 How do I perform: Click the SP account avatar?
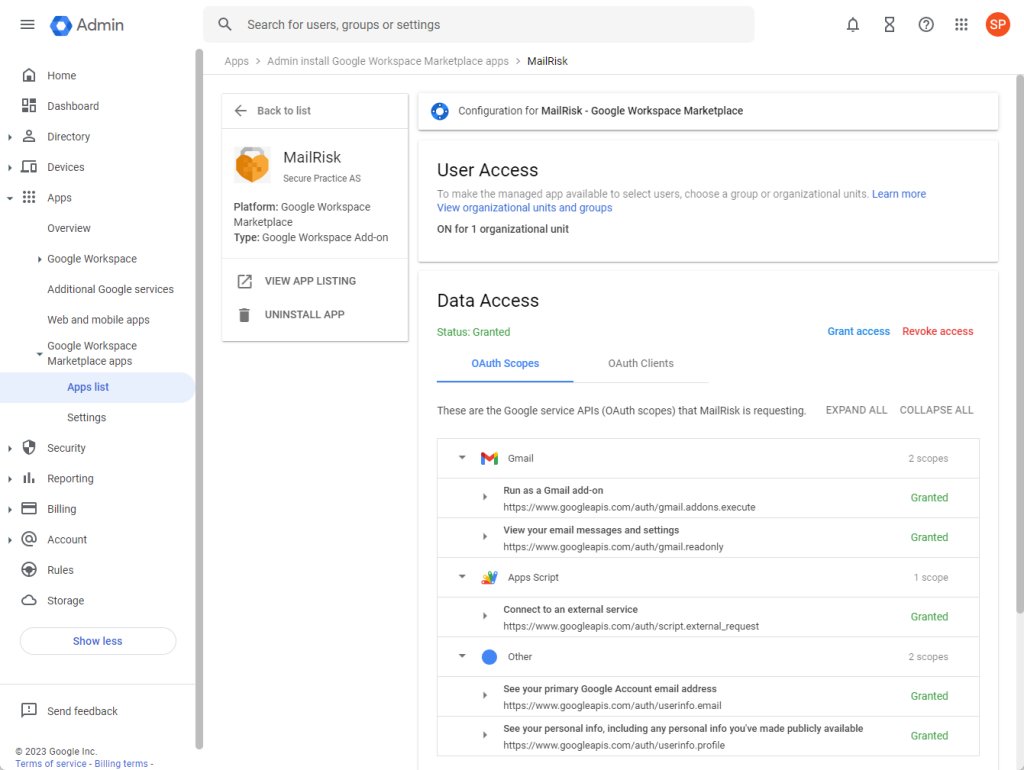pyautogui.click(x=997, y=25)
